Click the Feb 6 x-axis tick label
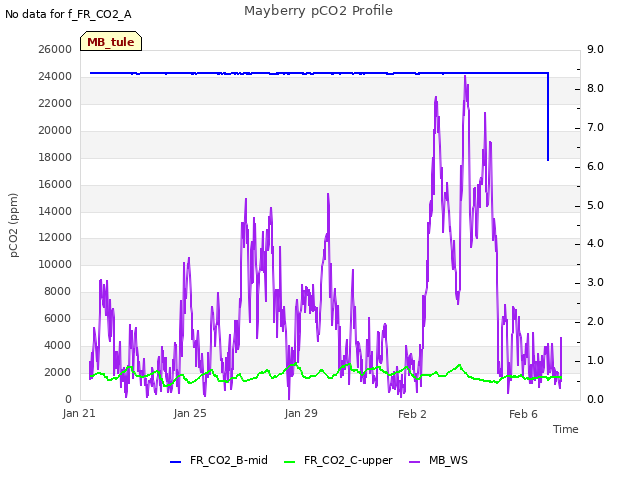Screen dimensions: 640x480 click(523, 414)
